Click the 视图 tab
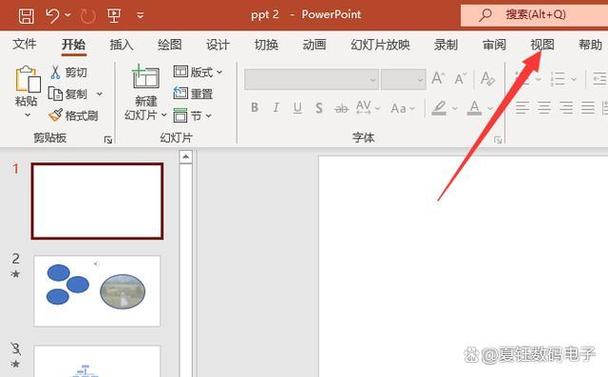Viewport: 608px width, 377px height. pyautogui.click(x=542, y=45)
